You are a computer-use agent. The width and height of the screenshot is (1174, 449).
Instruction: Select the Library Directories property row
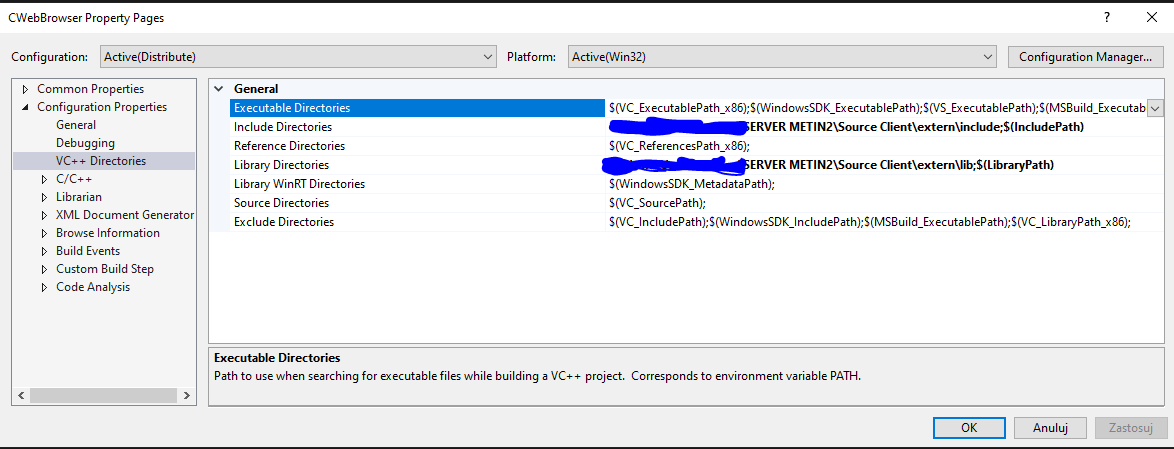pyautogui.click(x=281, y=165)
